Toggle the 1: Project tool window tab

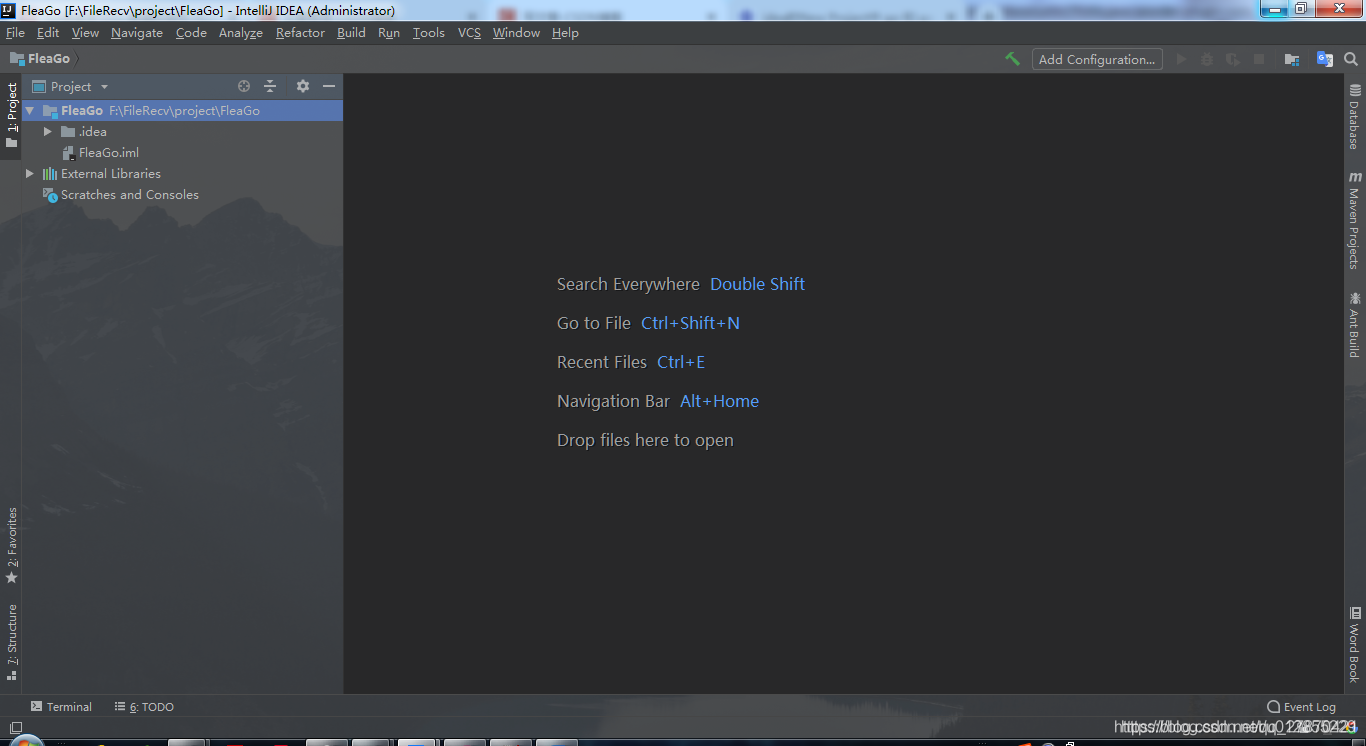coord(11,115)
